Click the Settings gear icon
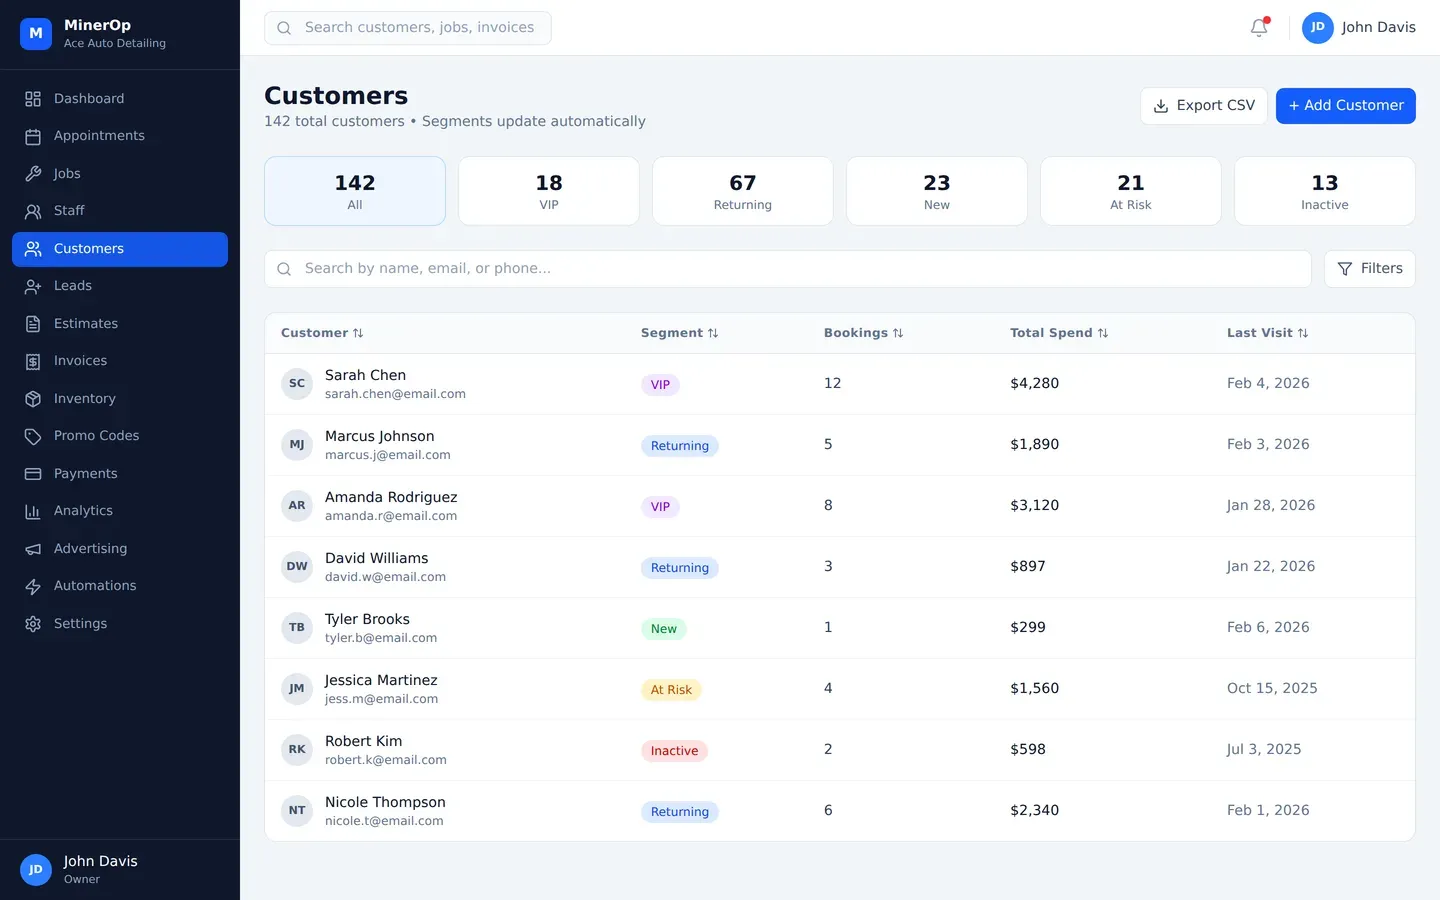The width and height of the screenshot is (1440, 900). point(33,624)
